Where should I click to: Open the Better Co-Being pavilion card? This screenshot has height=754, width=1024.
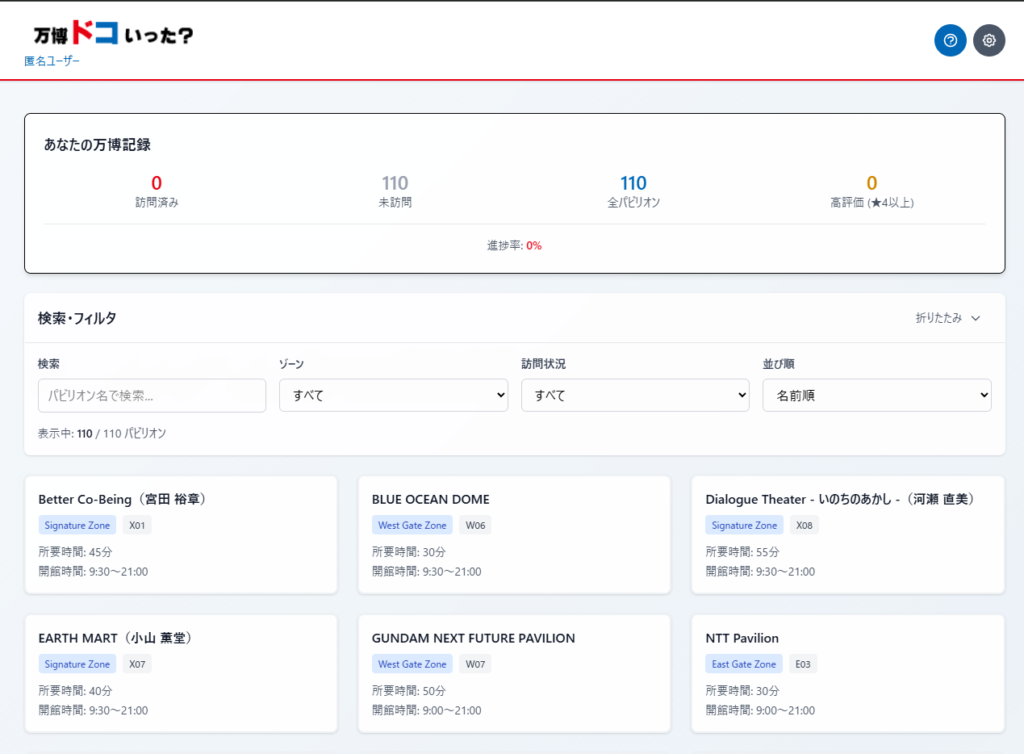(x=181, y=535)
